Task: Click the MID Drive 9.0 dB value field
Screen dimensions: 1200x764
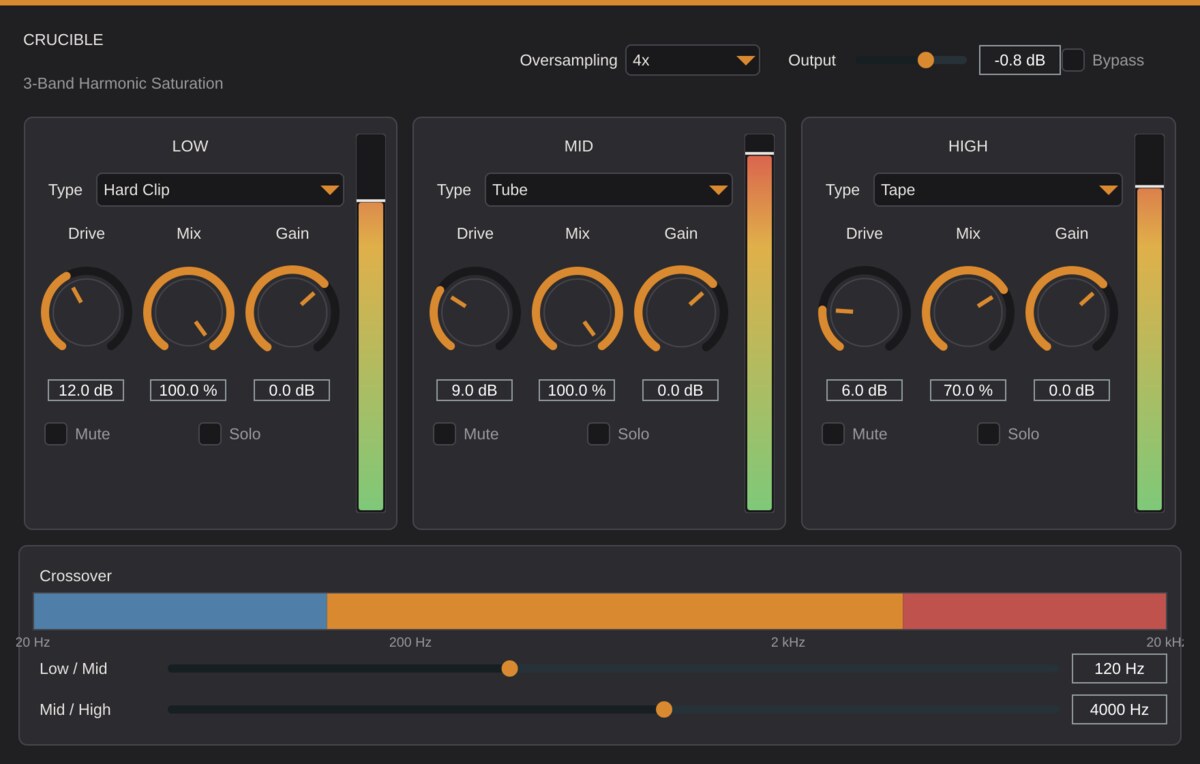Action: point(475,390)
